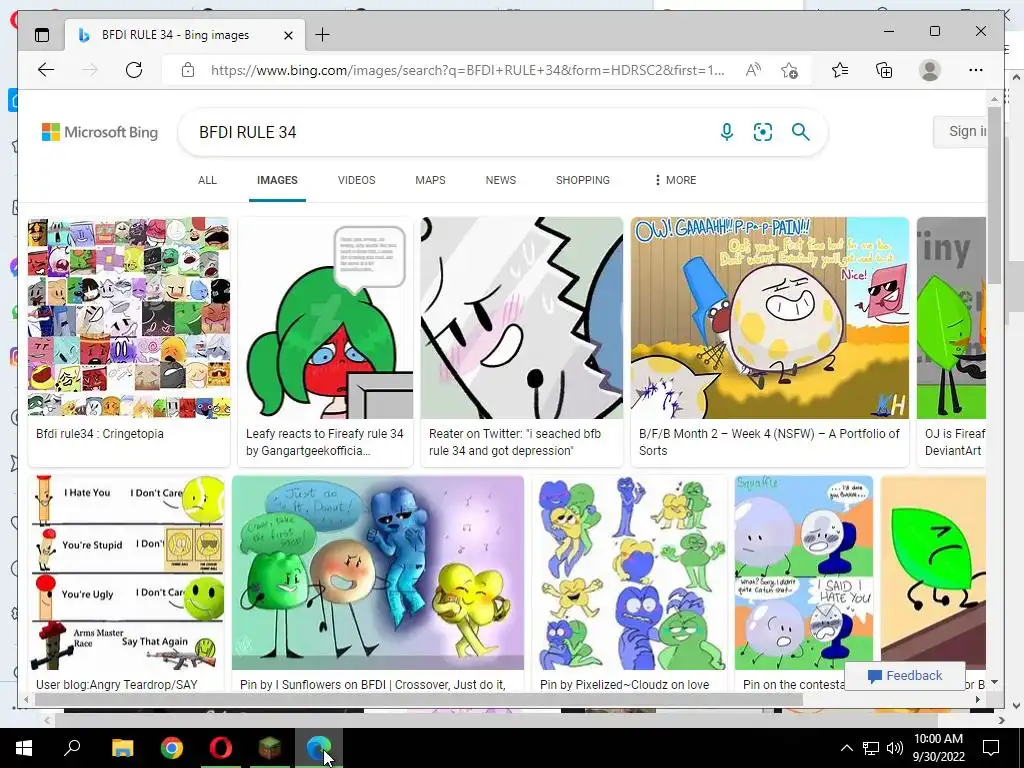Open 'Pin by I Sunflowers on BFDI' image
Screen dimensions: 1024x768
click(378, 573)
